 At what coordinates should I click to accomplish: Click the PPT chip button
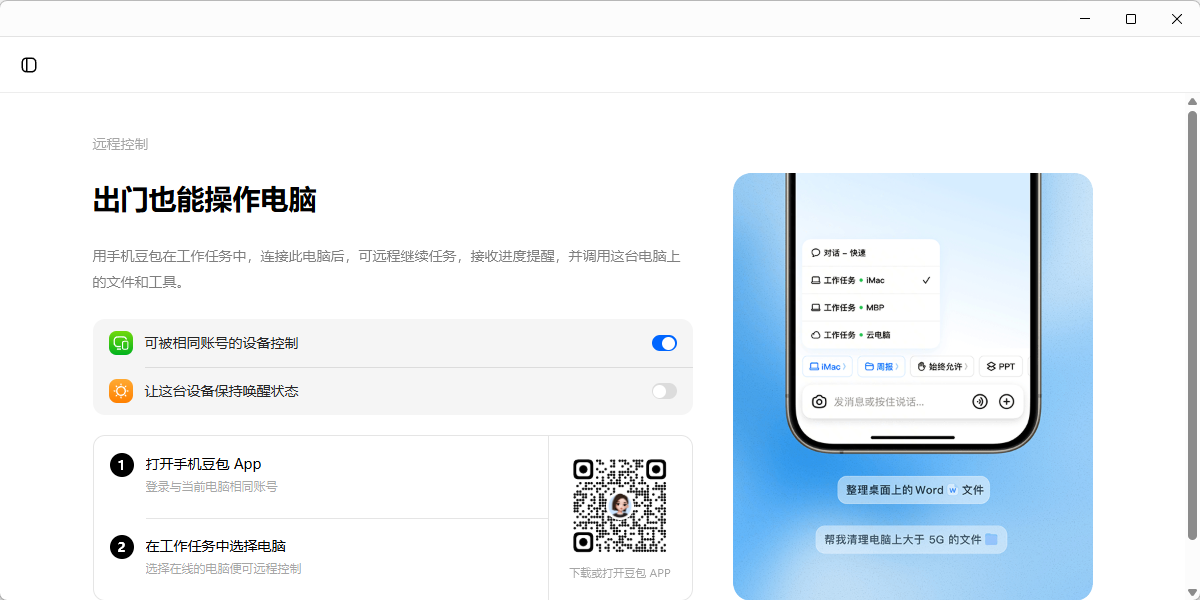(1000, 367)
